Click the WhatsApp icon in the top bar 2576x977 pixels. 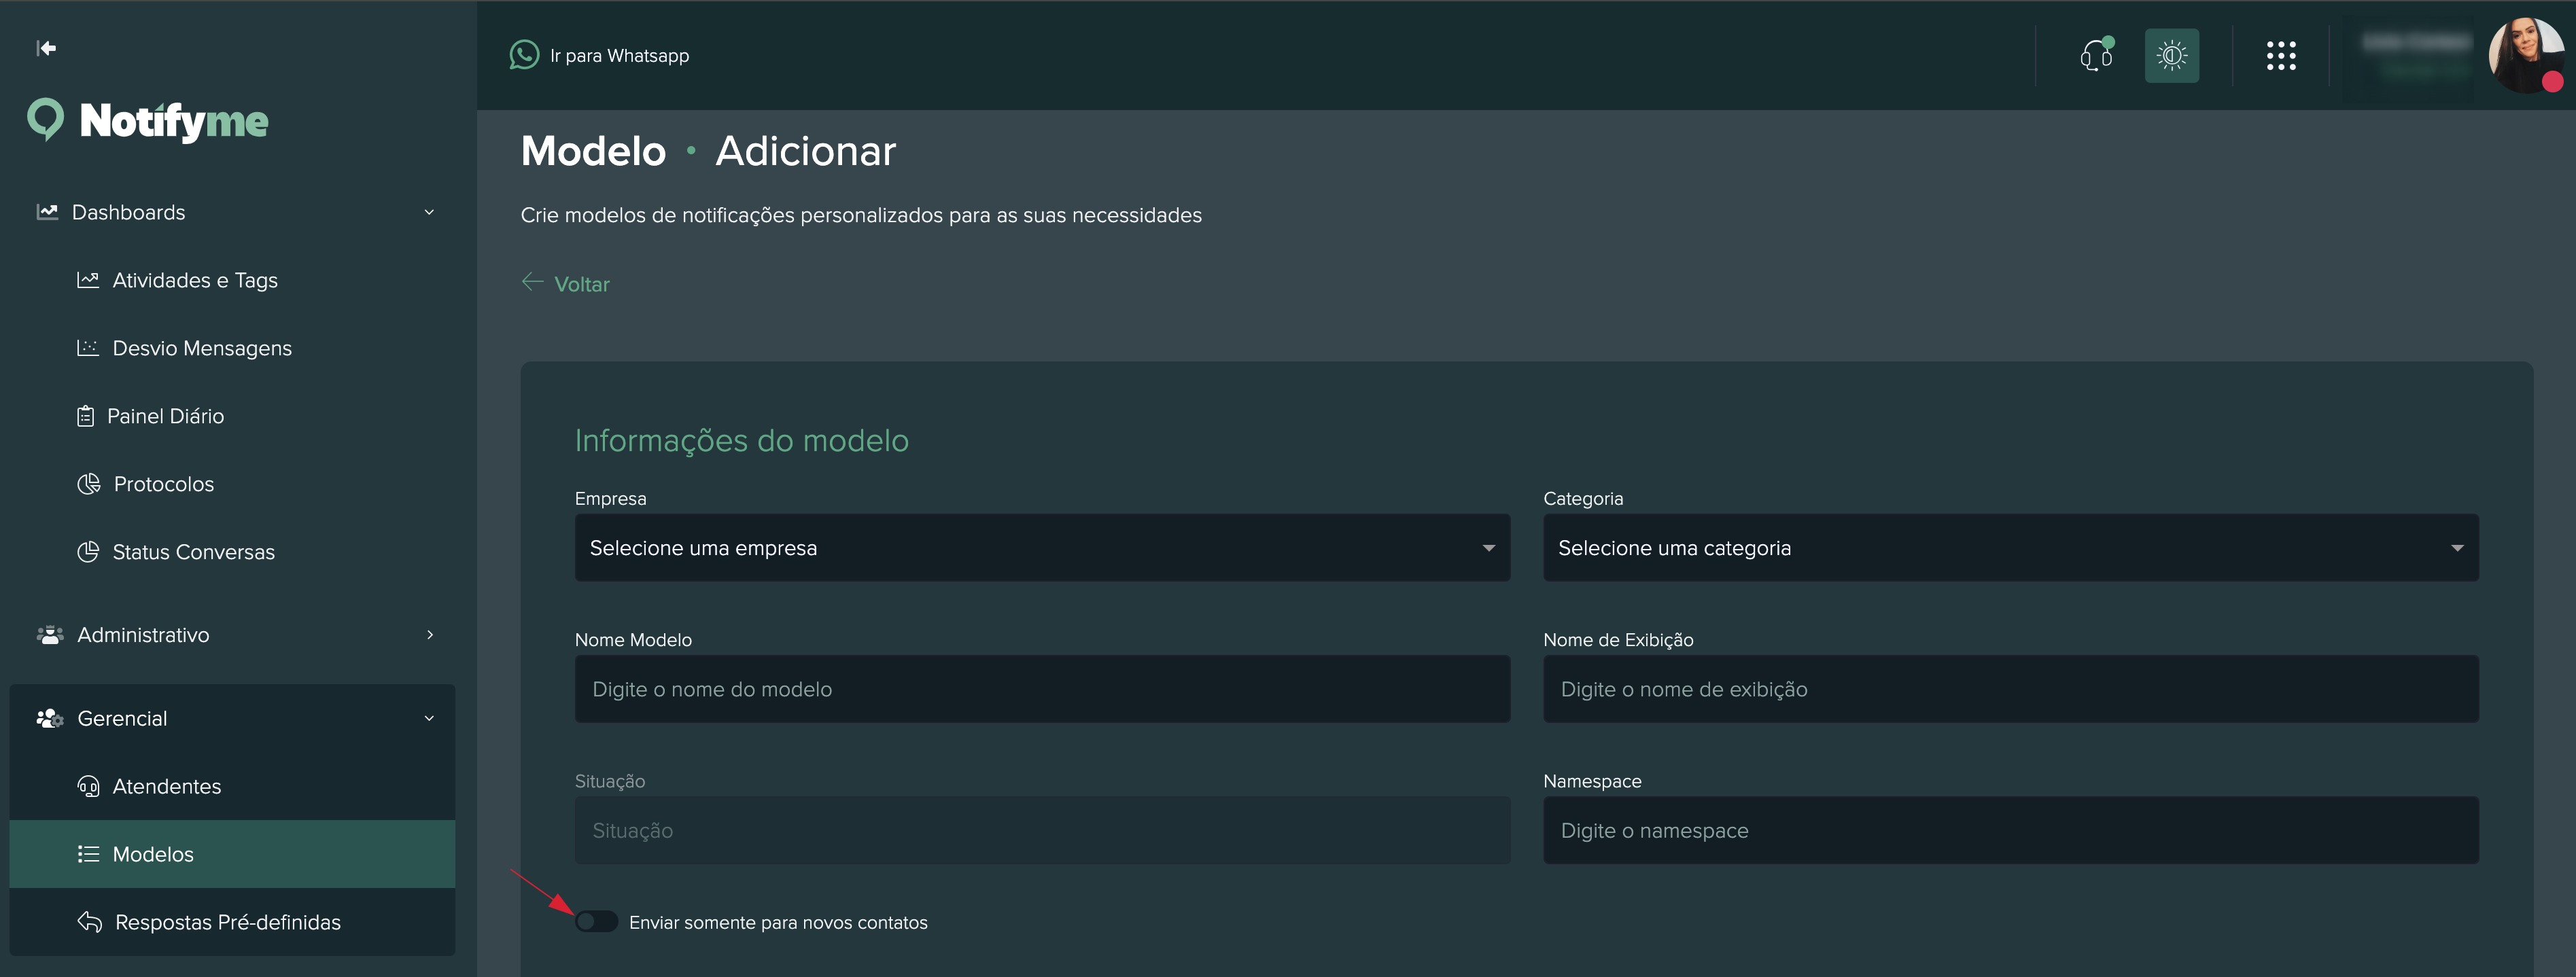click(524, 55)
